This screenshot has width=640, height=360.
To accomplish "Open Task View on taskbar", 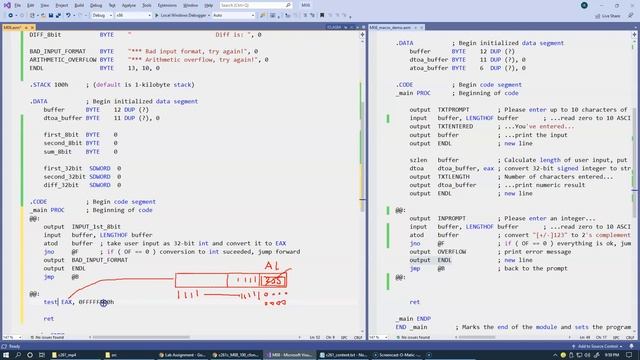I will (42, 355).
